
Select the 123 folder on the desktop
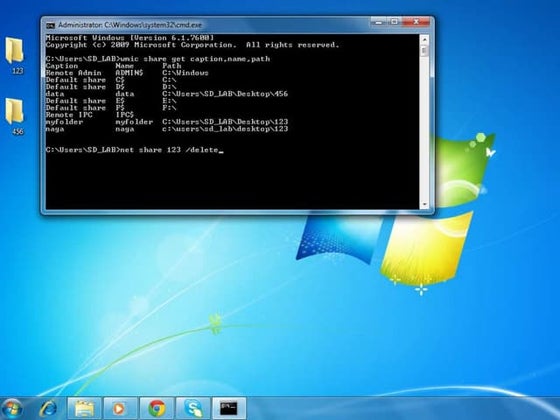pyautogui.click(x=15, y=55)
